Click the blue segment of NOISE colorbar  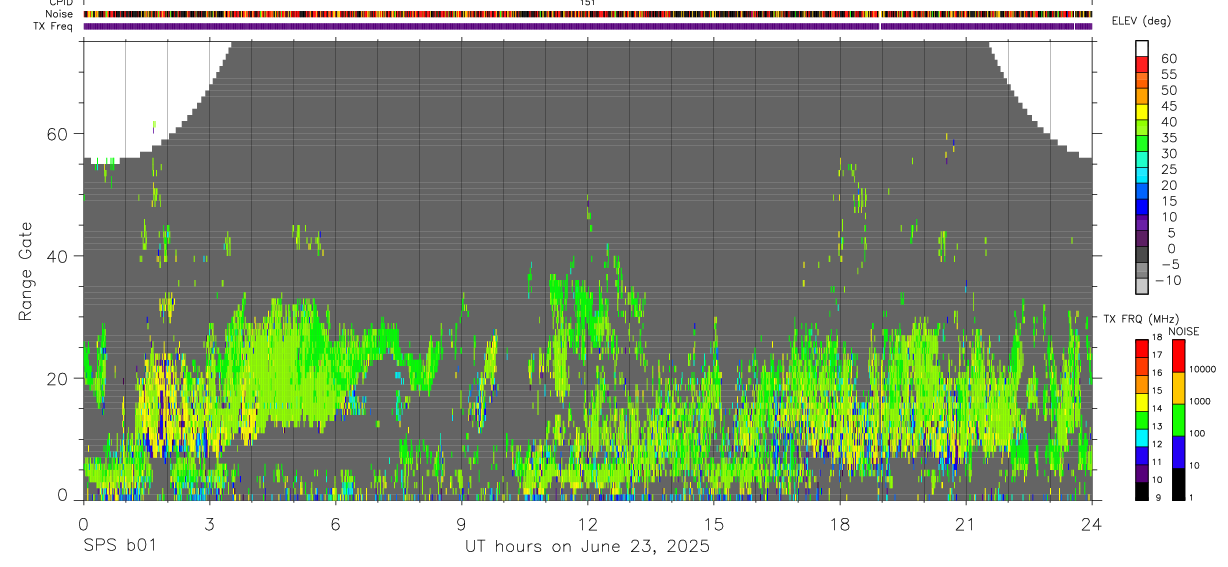point(1178,452)
